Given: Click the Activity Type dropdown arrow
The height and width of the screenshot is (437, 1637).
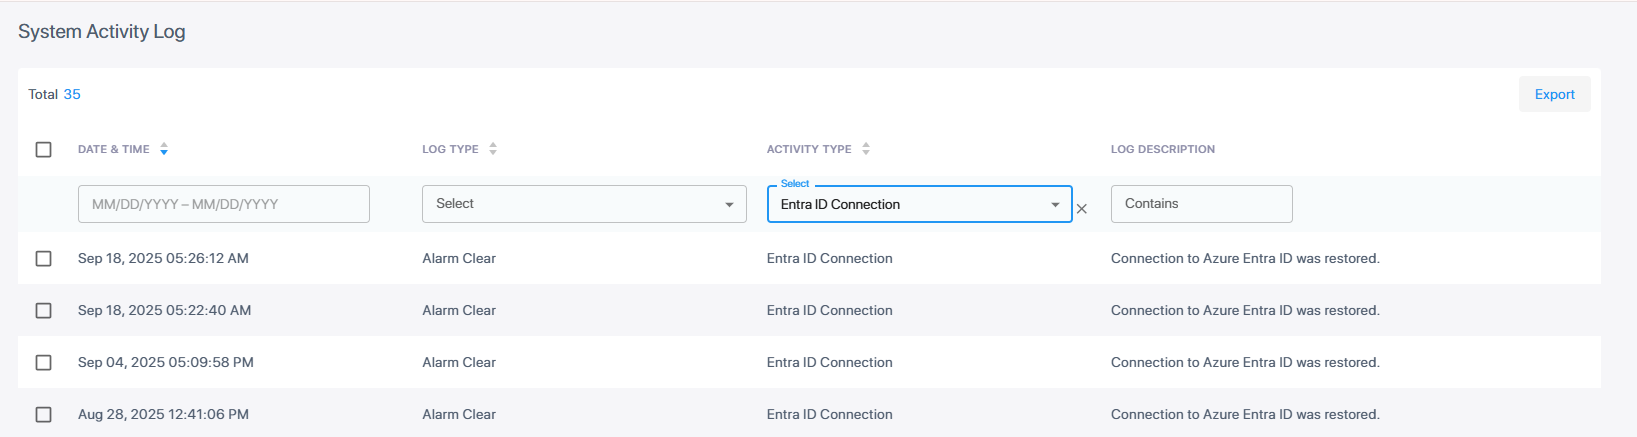Looking at the screenshot, I should pyautogui.click(x=1055, y=205).
